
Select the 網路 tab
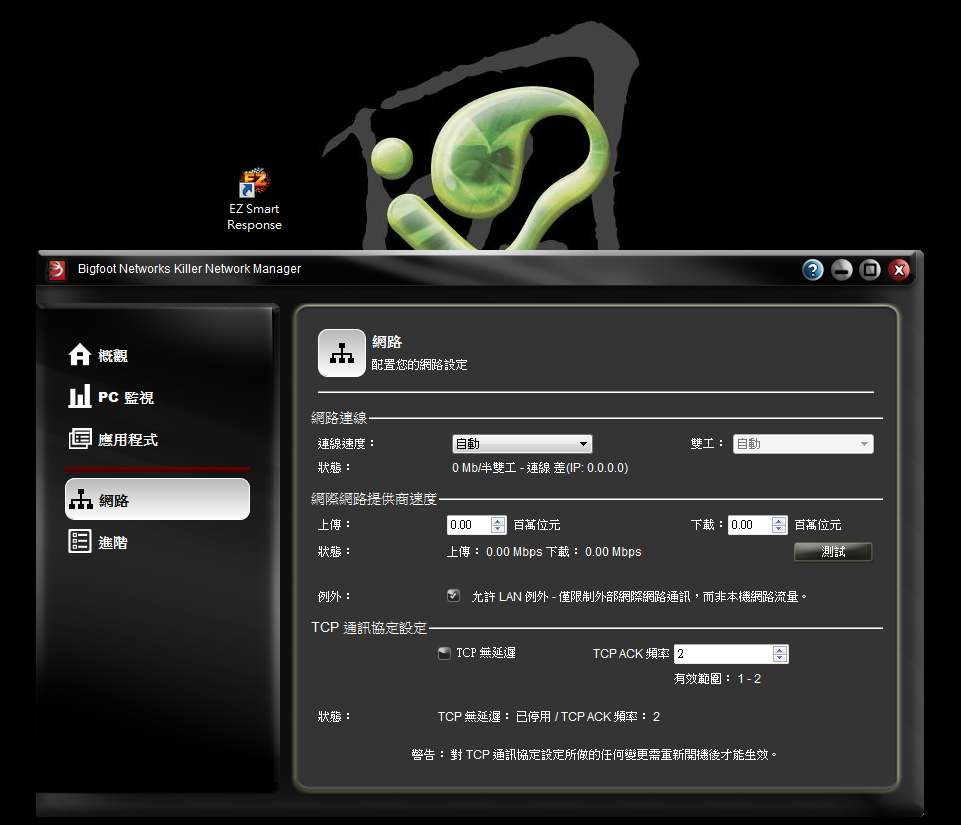tap(158, 500)
